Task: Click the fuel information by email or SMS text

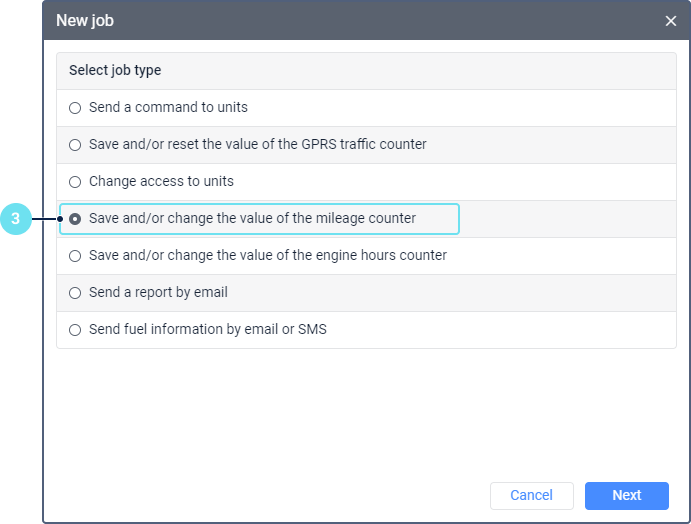Action: click(x=207, y=329)
